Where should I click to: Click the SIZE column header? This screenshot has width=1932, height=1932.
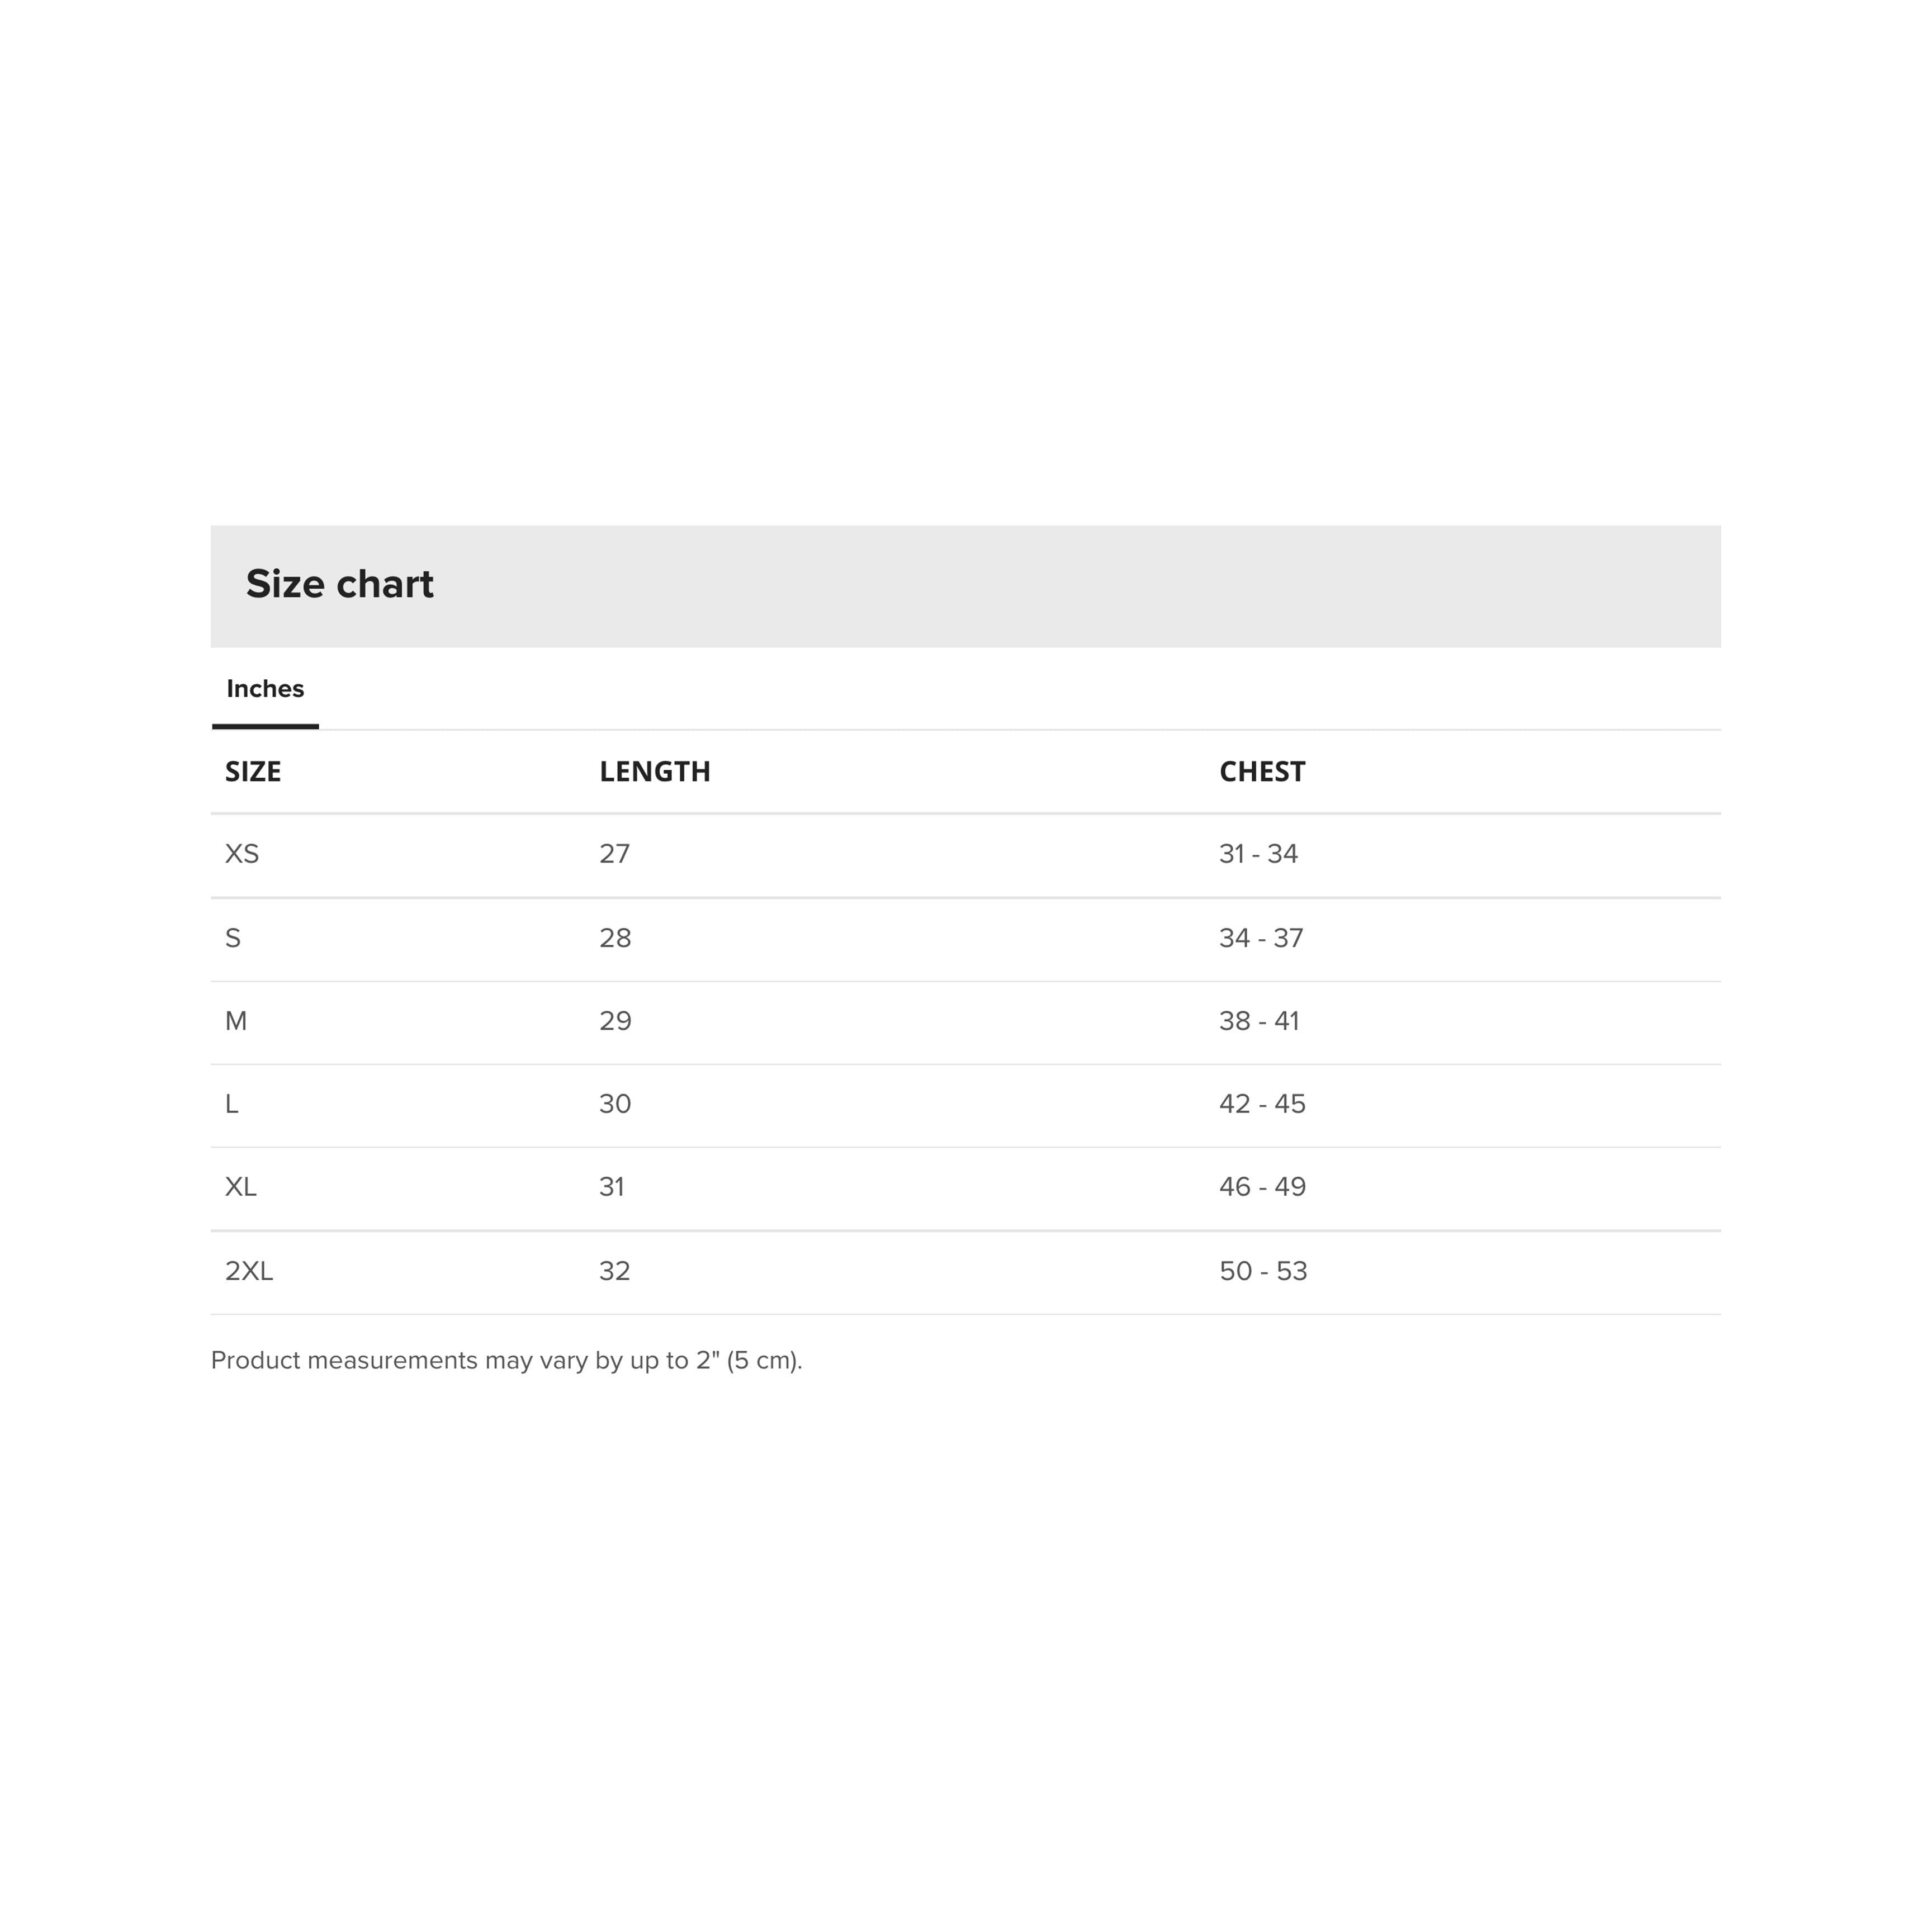253,771
